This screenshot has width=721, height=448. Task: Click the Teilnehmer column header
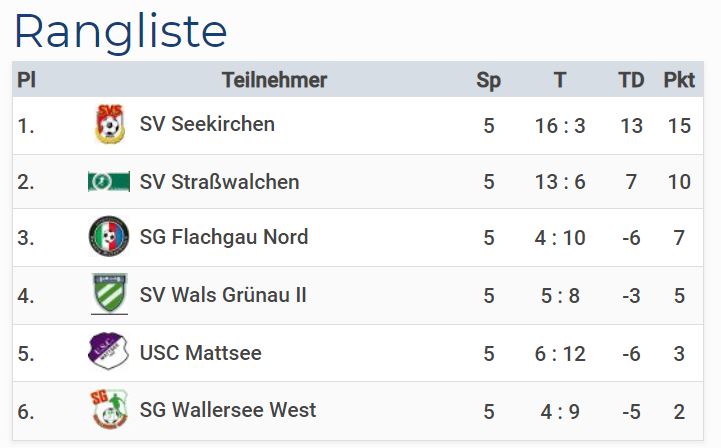click(274, 81)
